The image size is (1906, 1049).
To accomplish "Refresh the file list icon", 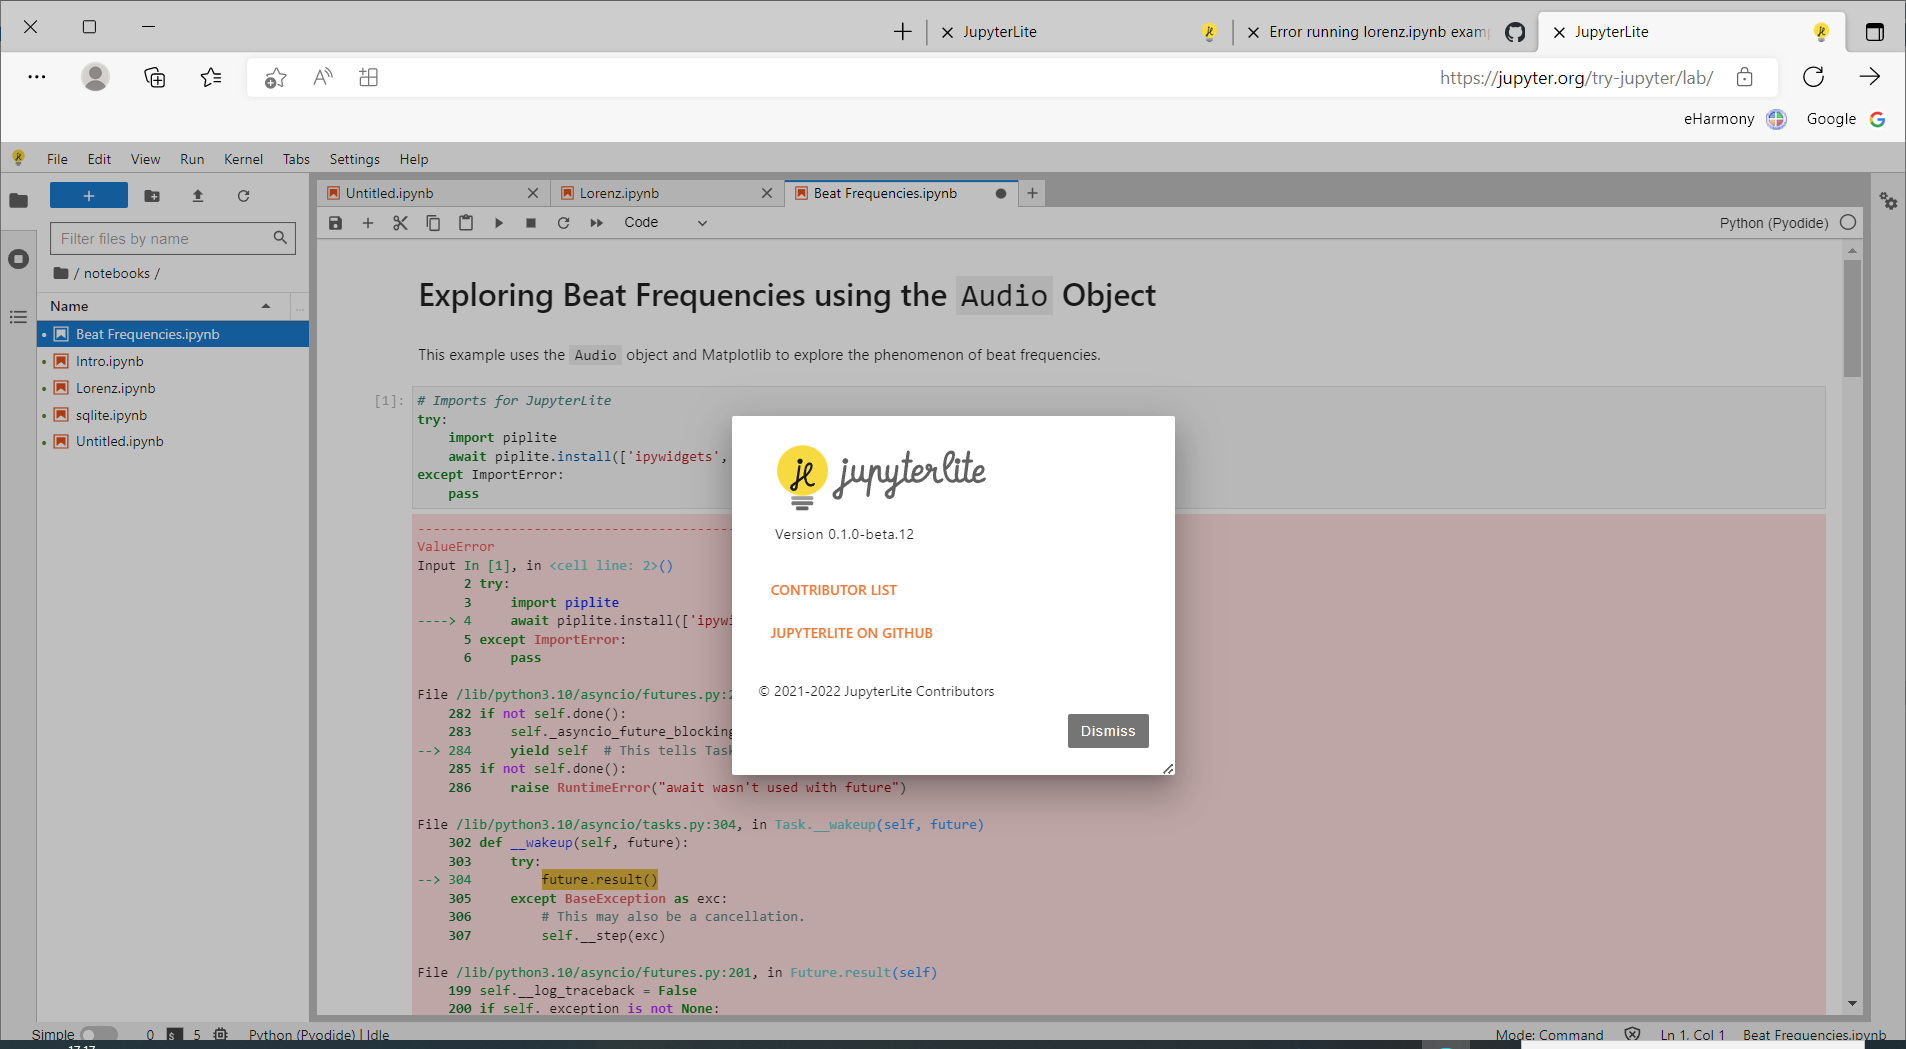I will click(x=243, y=196).
